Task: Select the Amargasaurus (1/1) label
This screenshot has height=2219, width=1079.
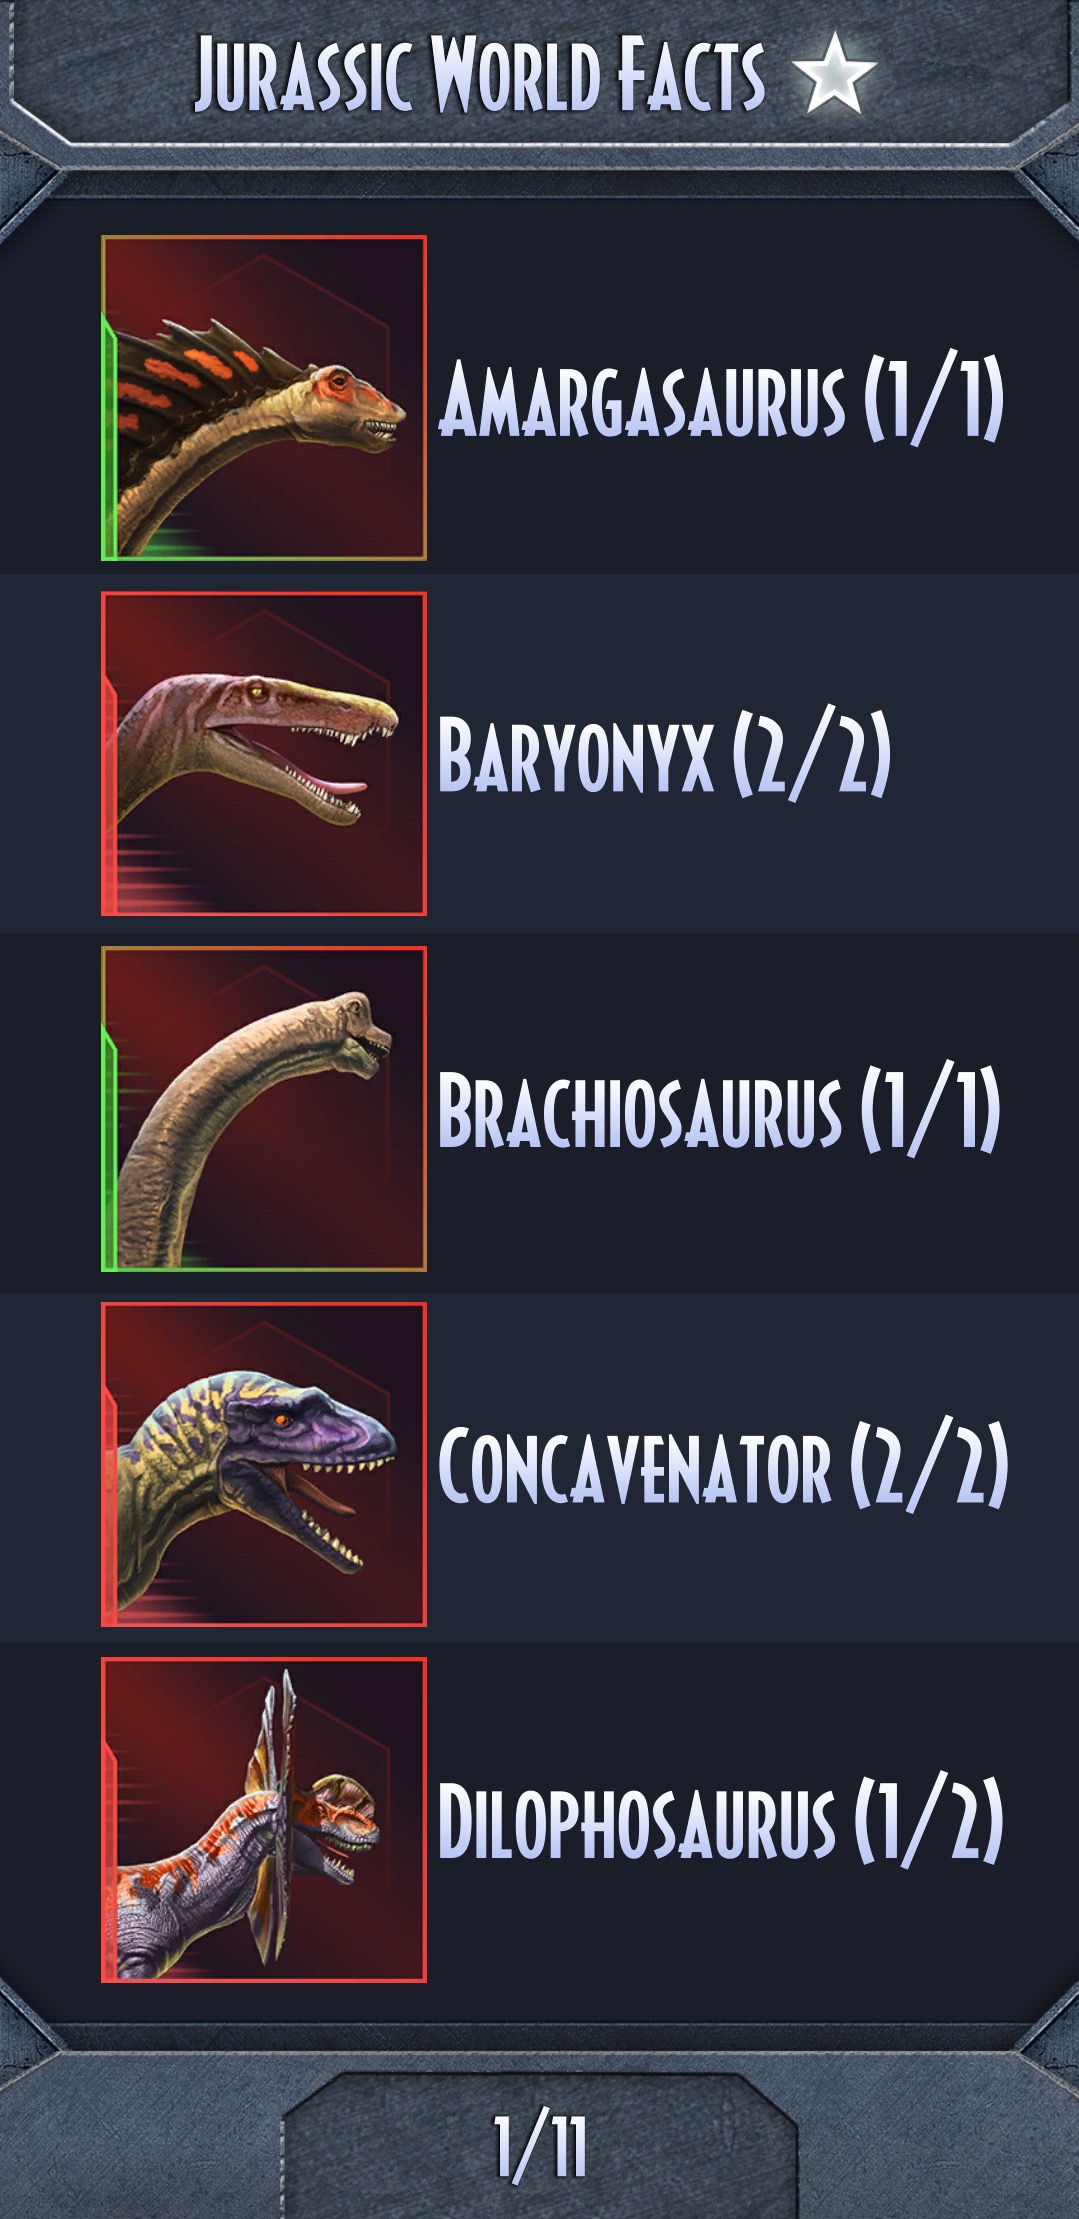Action: click(721, 398)
